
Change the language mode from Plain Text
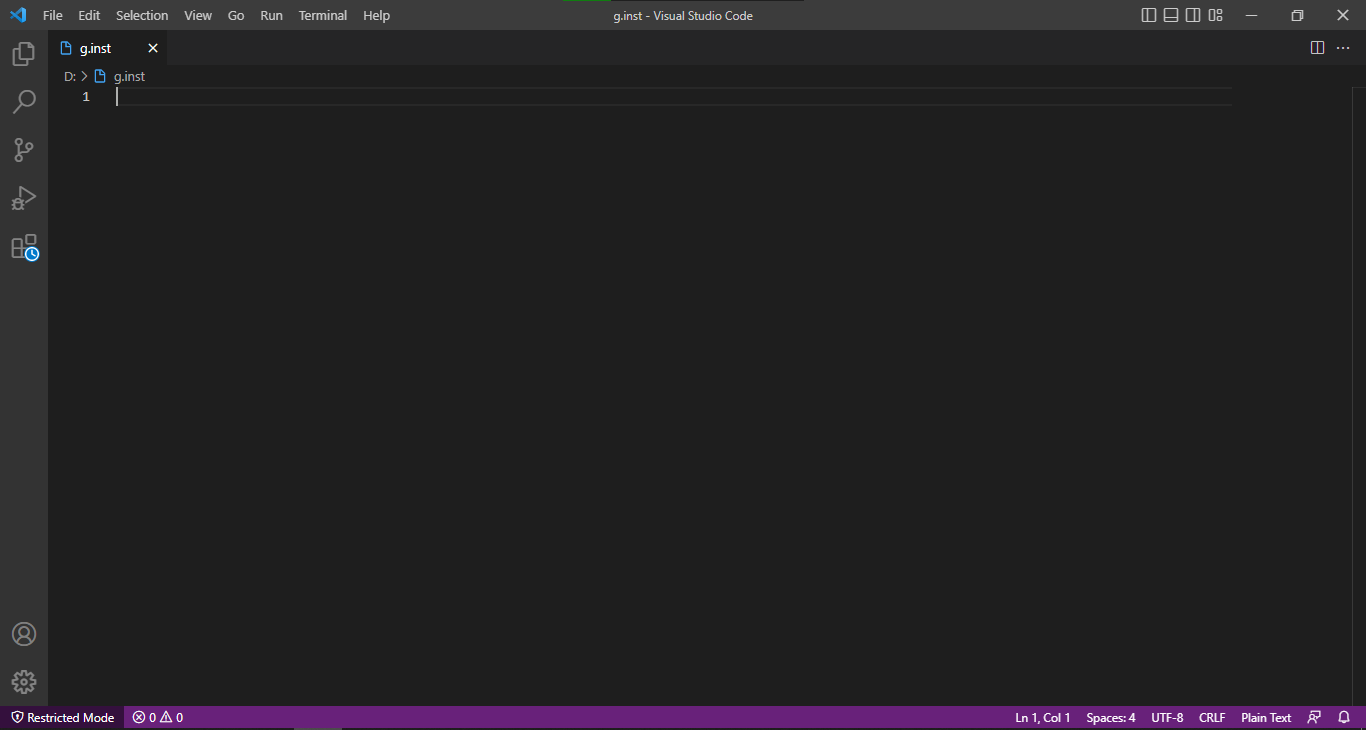coord(1265,717)
